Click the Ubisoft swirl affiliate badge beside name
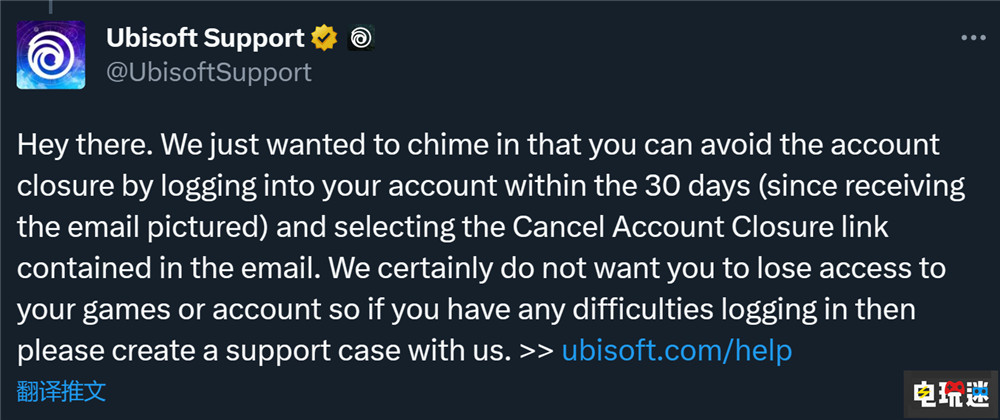 pos(360,39)
